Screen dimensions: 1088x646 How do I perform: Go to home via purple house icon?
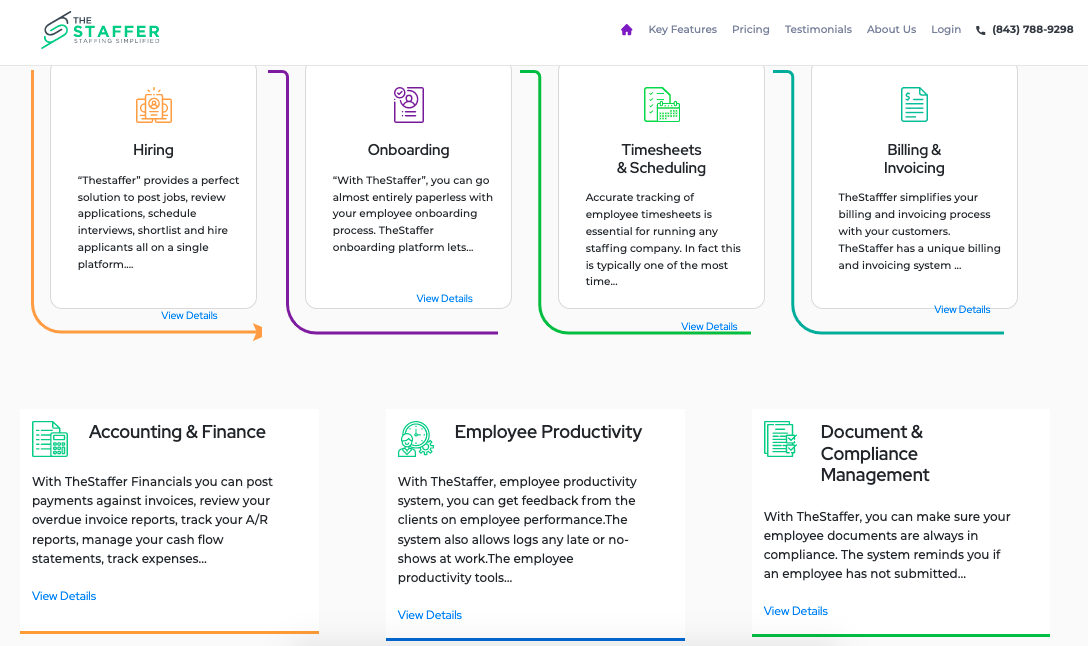(x=627, y=29)
